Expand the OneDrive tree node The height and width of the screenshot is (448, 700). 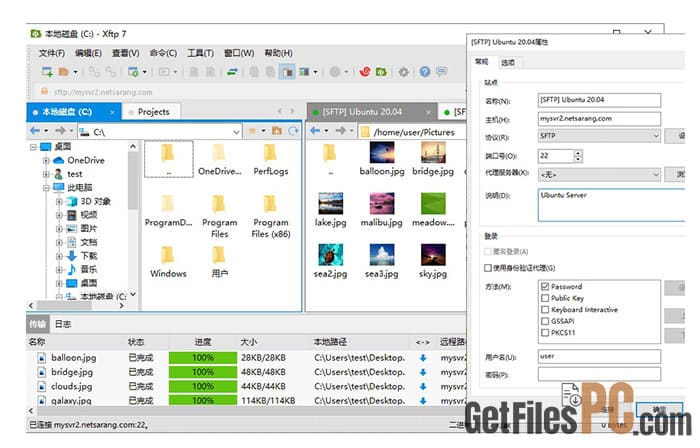46,161
